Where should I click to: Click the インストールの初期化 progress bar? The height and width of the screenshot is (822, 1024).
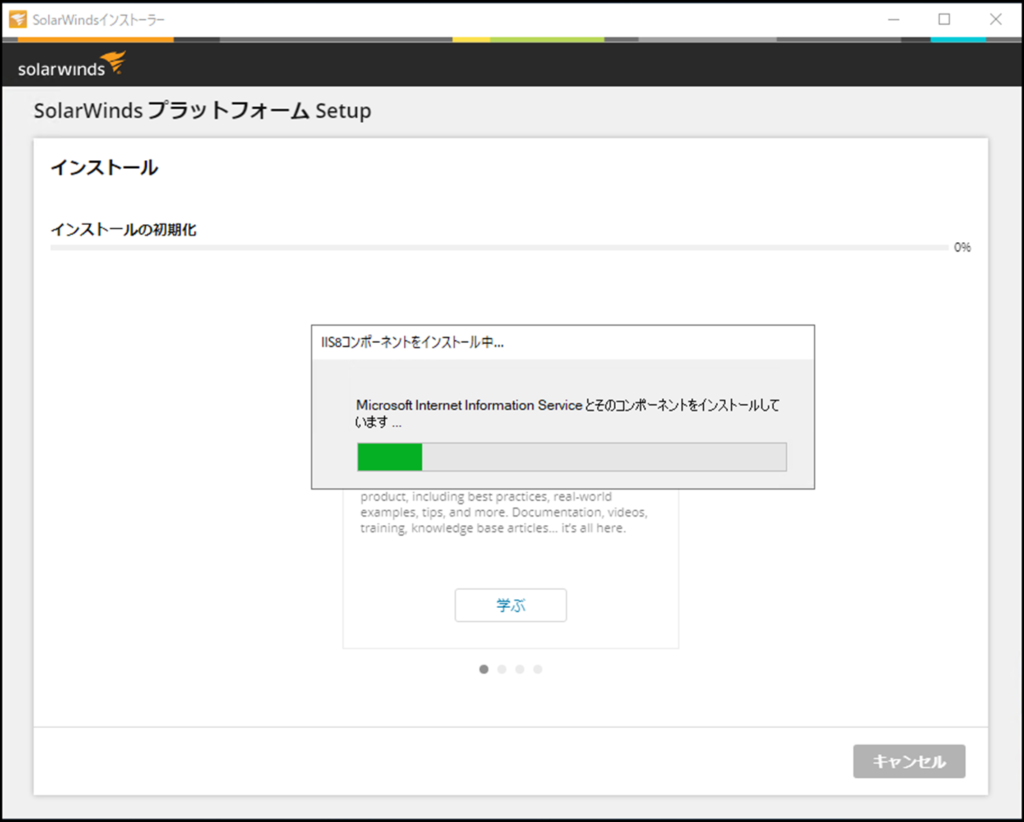499,247
